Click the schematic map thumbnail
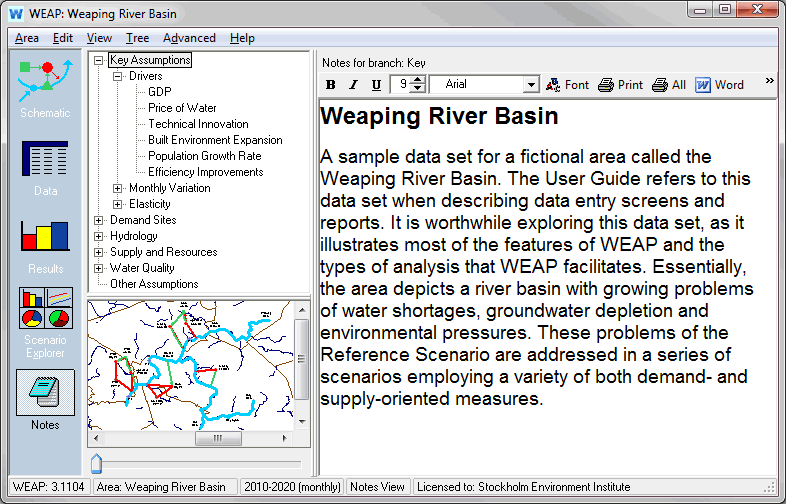Image resolution: width=786 pixels, height=504 pixels. tap(190, 365)
